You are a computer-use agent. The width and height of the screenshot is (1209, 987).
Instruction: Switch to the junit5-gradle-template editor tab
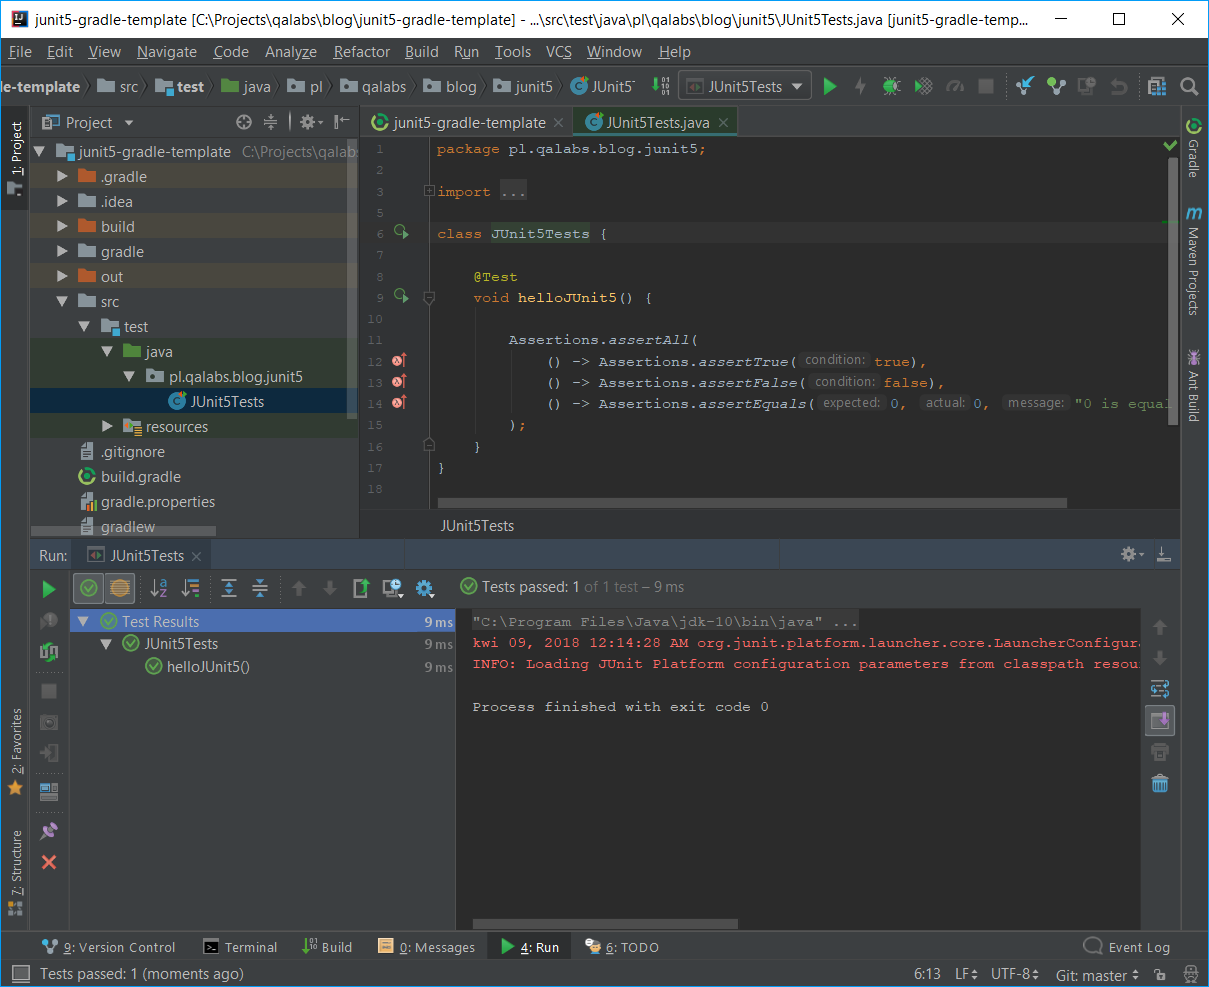[x=468, y=123]
